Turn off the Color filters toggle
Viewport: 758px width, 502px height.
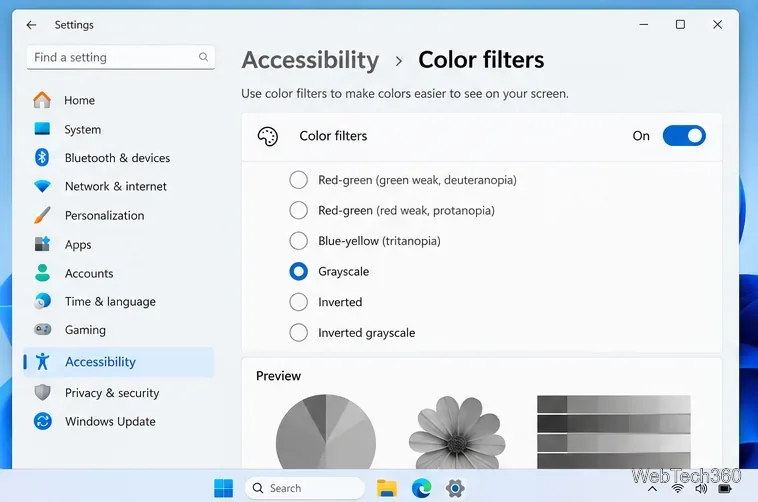[x=684, y=136]
